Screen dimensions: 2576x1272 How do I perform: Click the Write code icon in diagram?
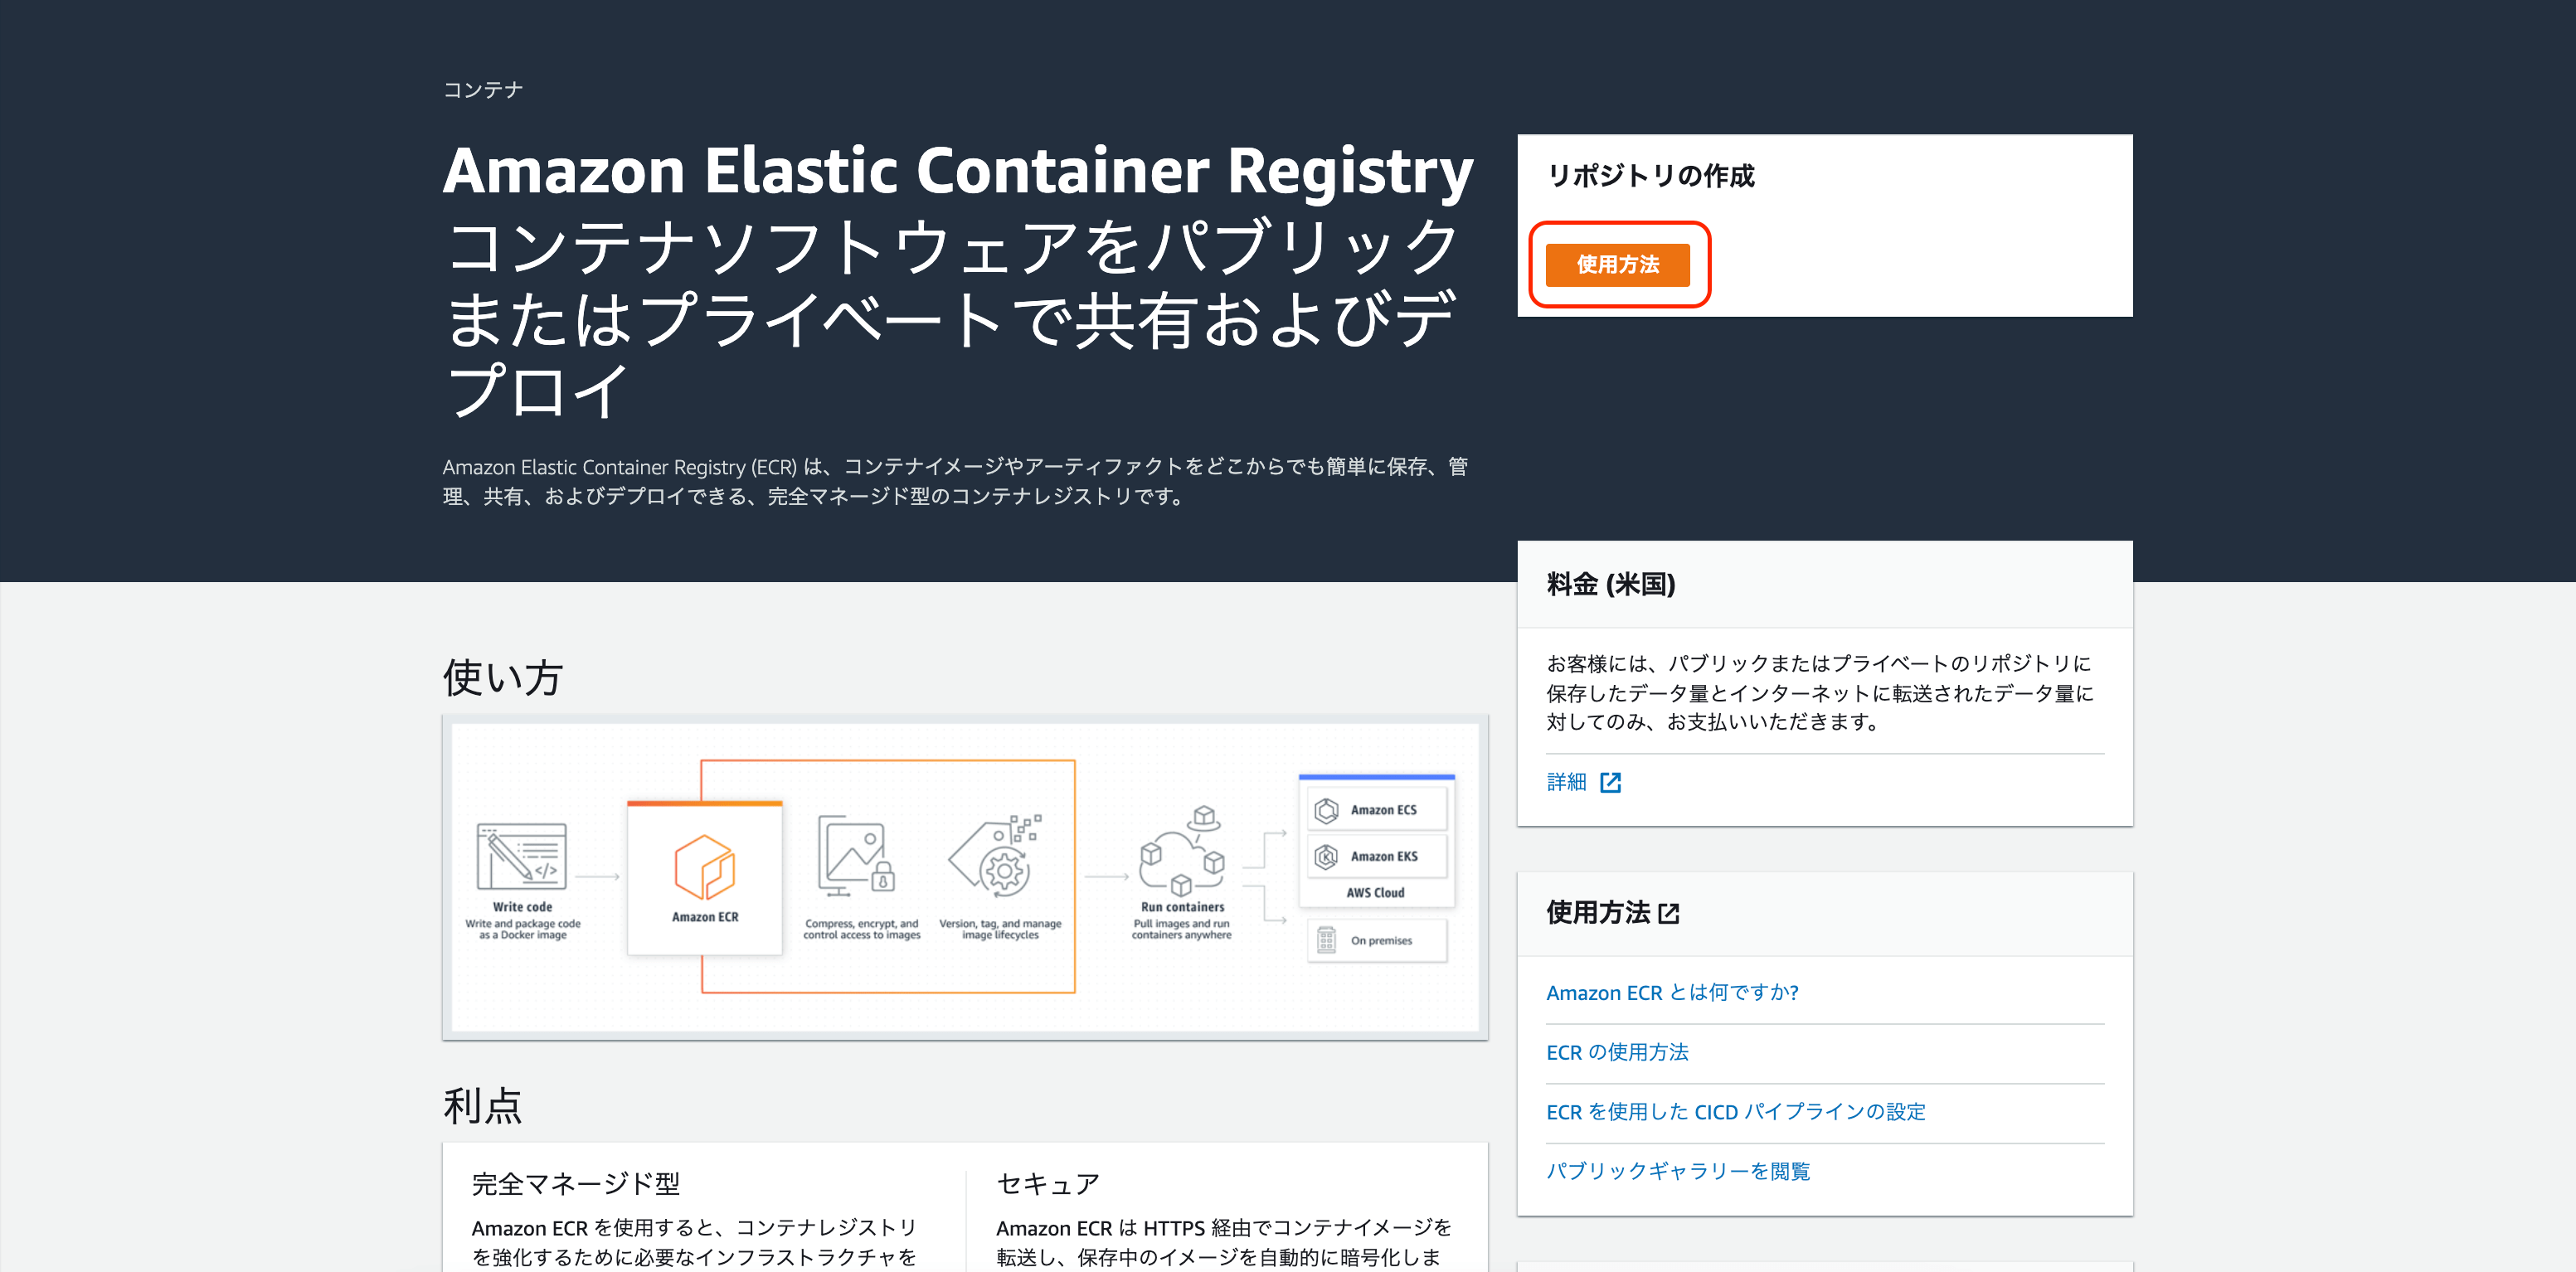pos(521,857)
